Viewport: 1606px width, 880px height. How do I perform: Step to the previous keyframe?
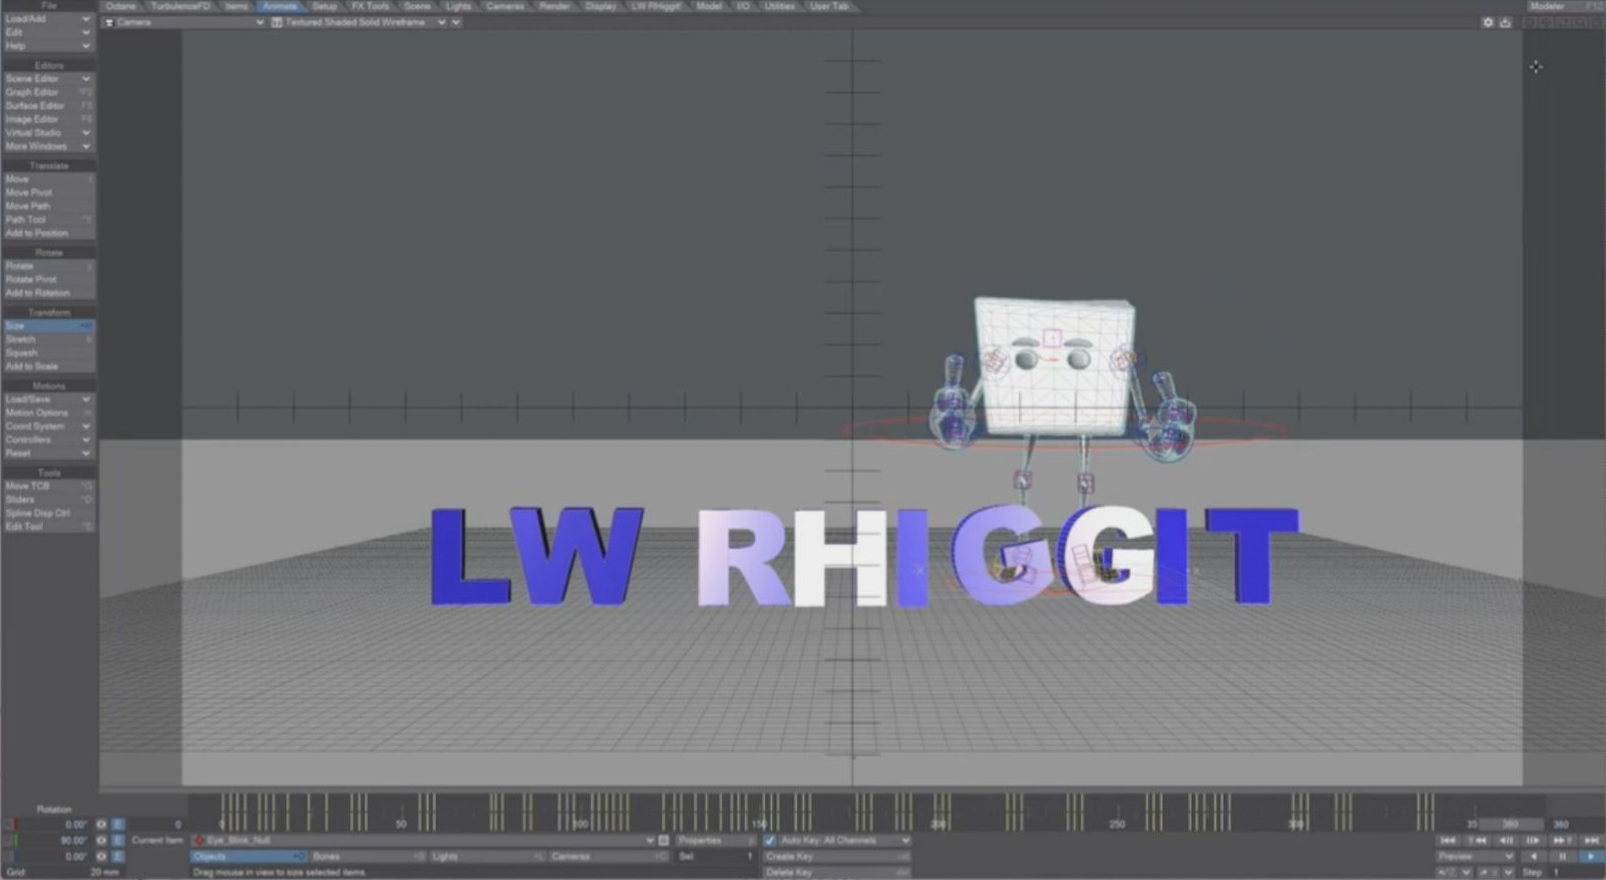(x=1476, y=841)
